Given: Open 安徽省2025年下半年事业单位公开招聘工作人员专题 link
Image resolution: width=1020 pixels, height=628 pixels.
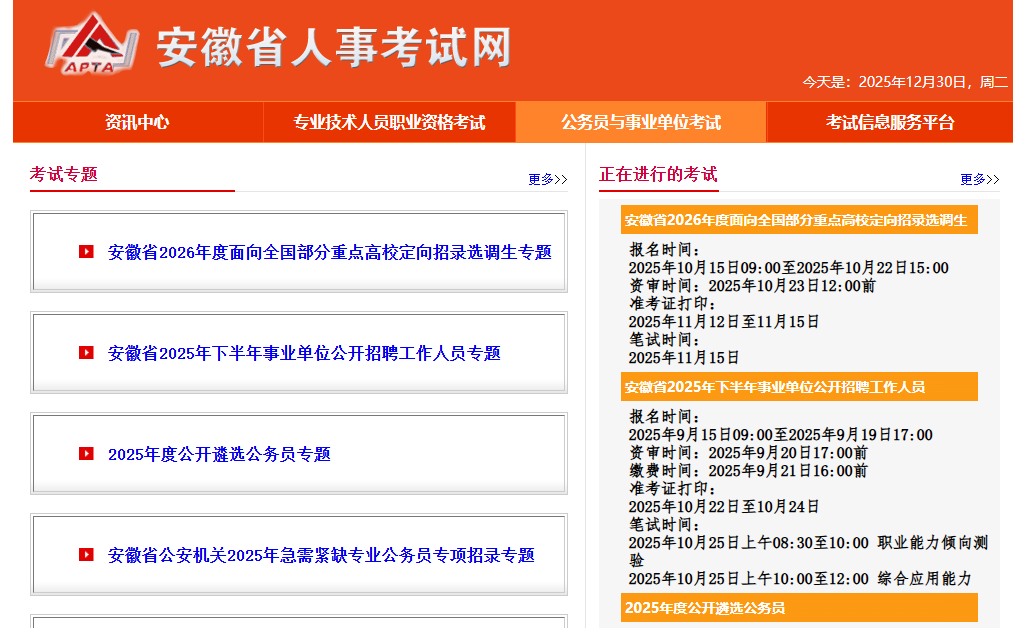Looking at the screenshot, I should click(x=304, y=353).
